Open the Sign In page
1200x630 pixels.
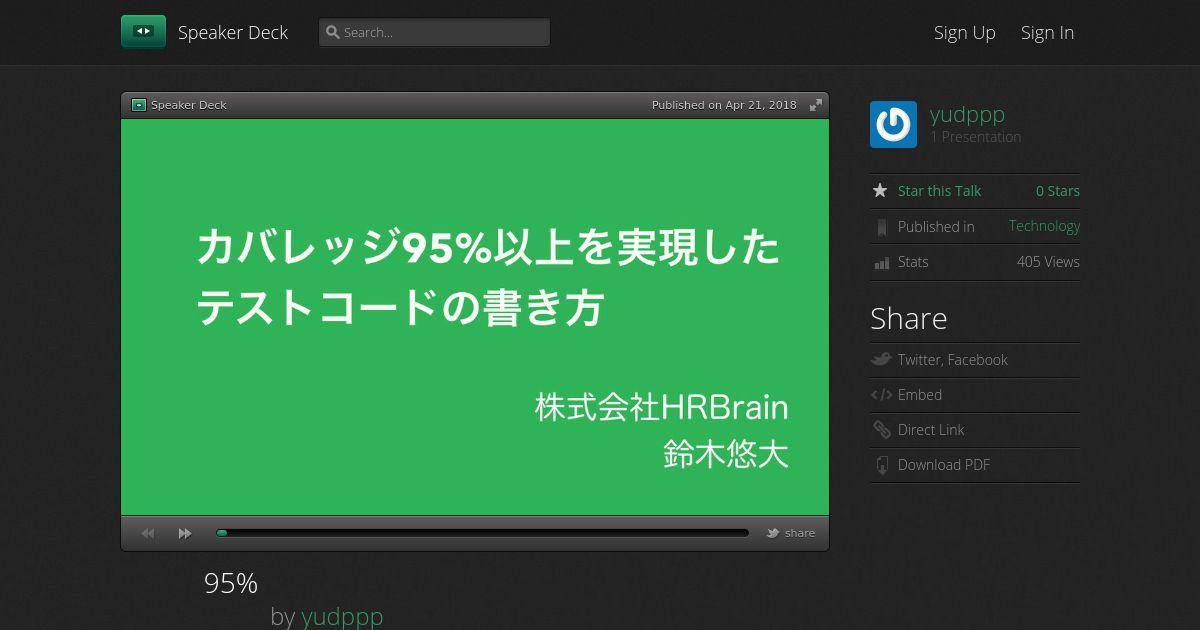1047,32
